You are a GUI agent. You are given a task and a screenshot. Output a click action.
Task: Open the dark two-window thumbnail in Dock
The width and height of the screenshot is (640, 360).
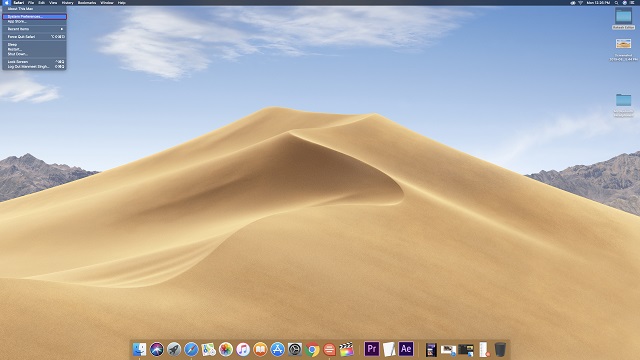click(x=466, y=350)
